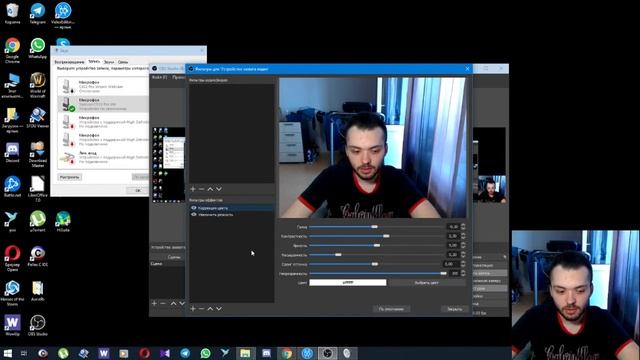Click OK button in Sound dialog
The height and width of the screenshot is (360, 640).
[137, 190]
